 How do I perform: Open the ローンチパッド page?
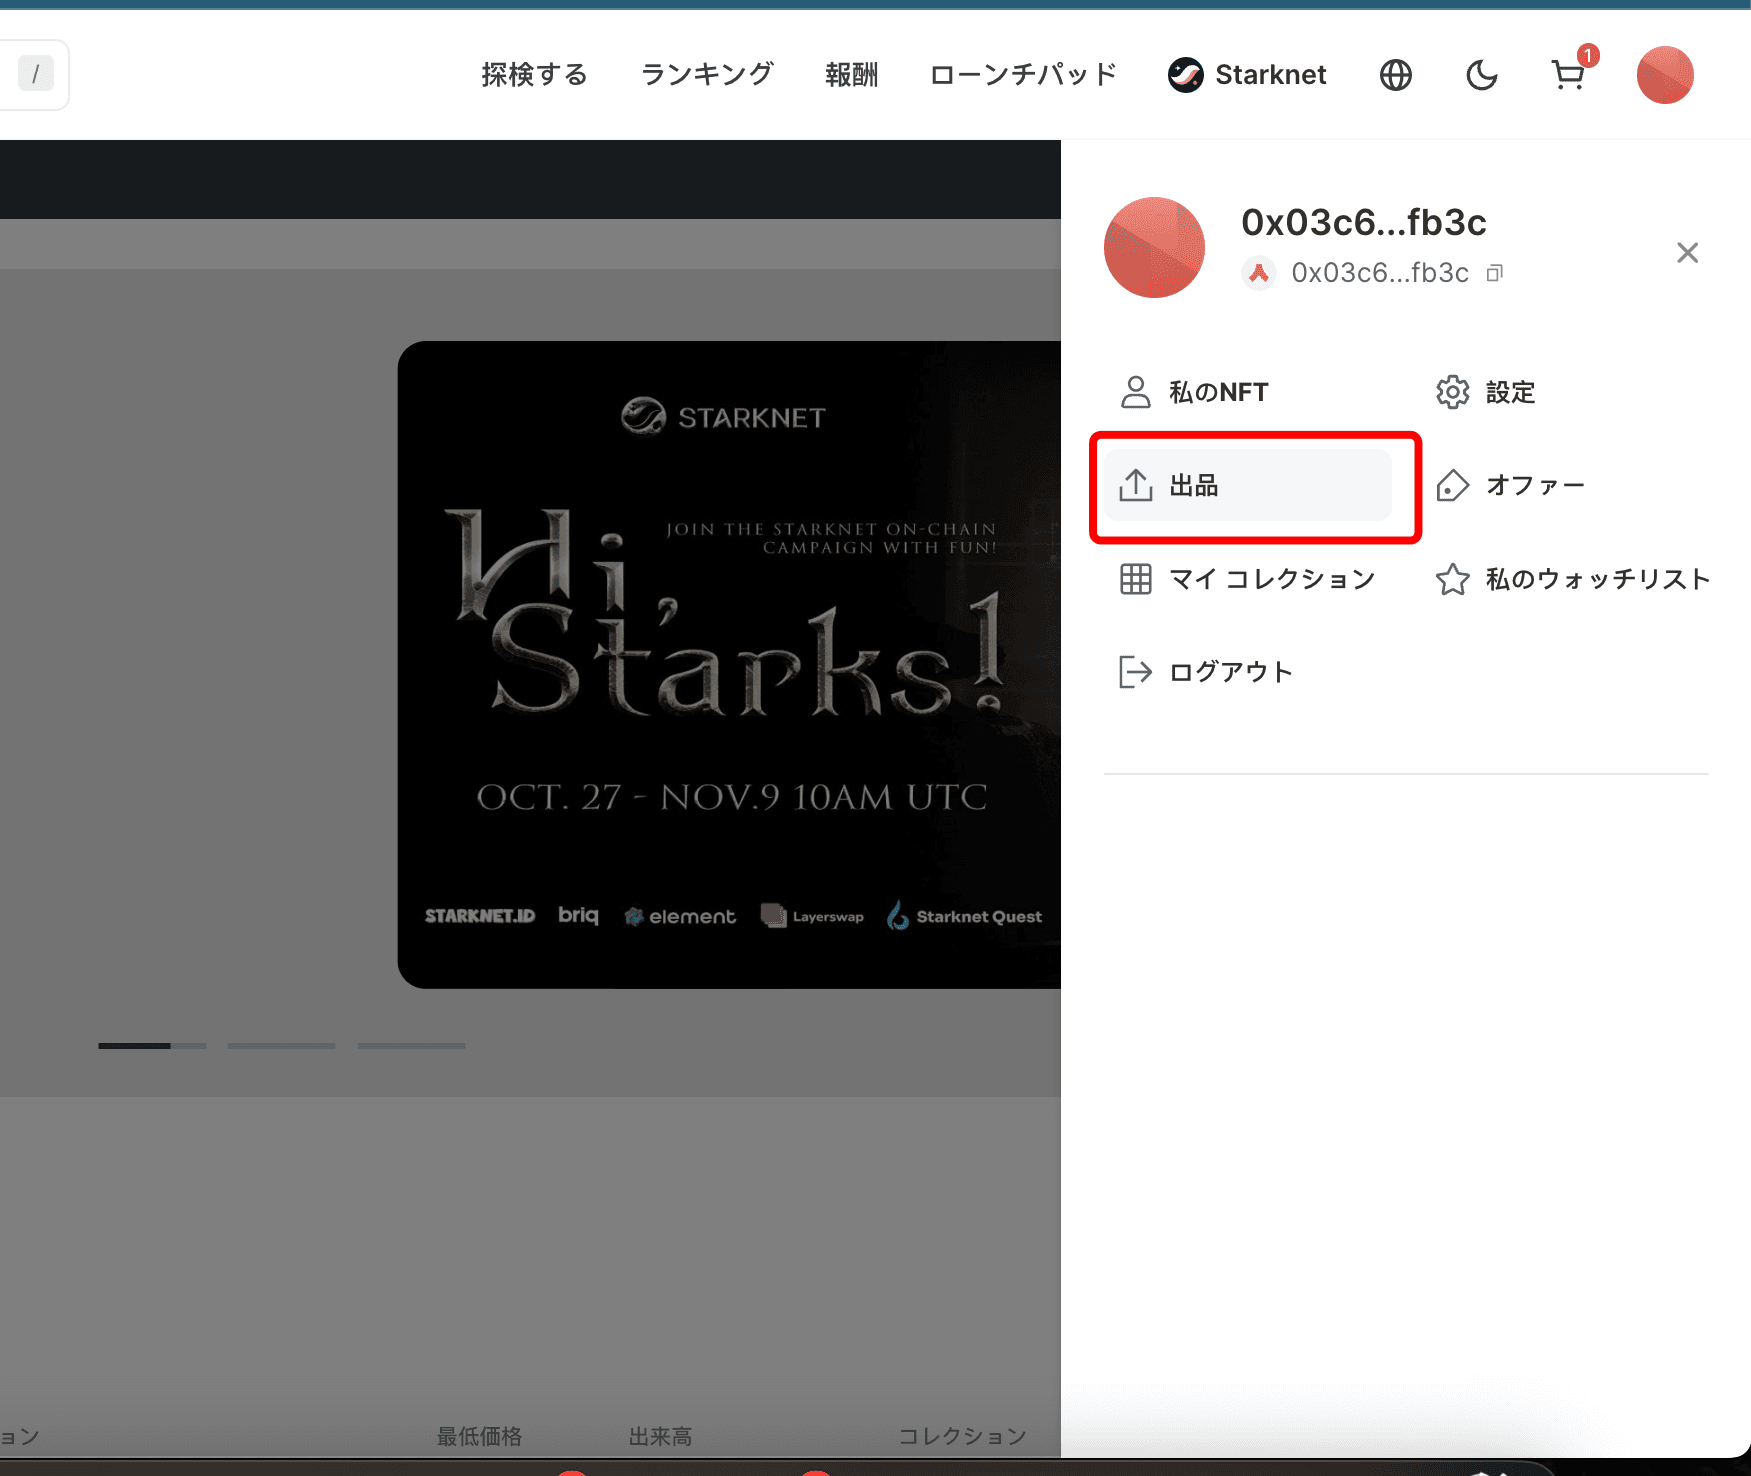coord(1023,75)
